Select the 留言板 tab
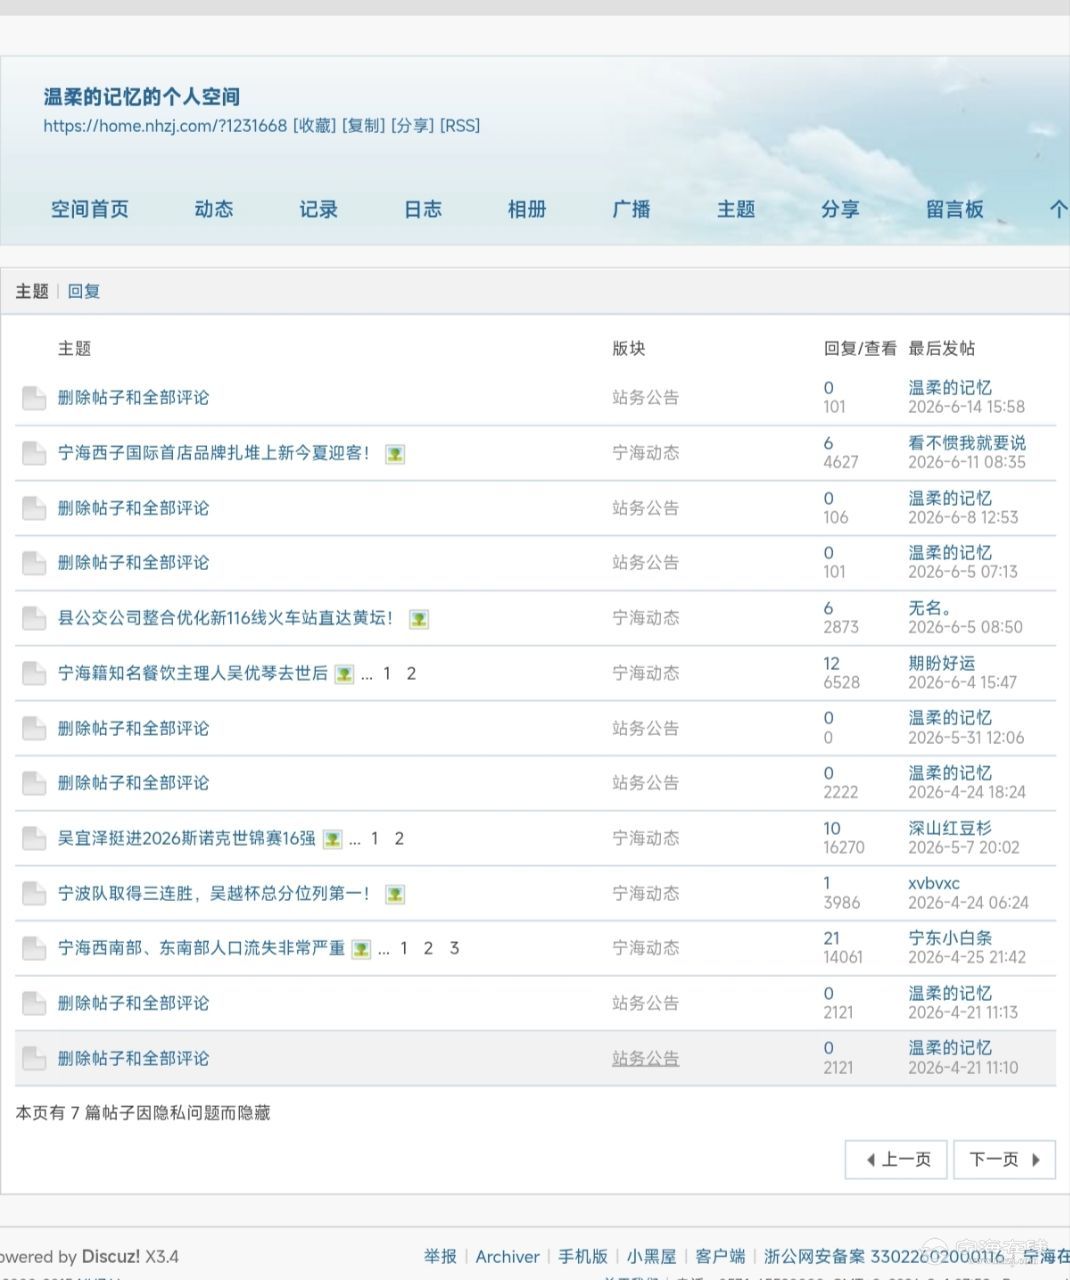The height and width of the screenshot is (1280, 1070). point(955,209)
